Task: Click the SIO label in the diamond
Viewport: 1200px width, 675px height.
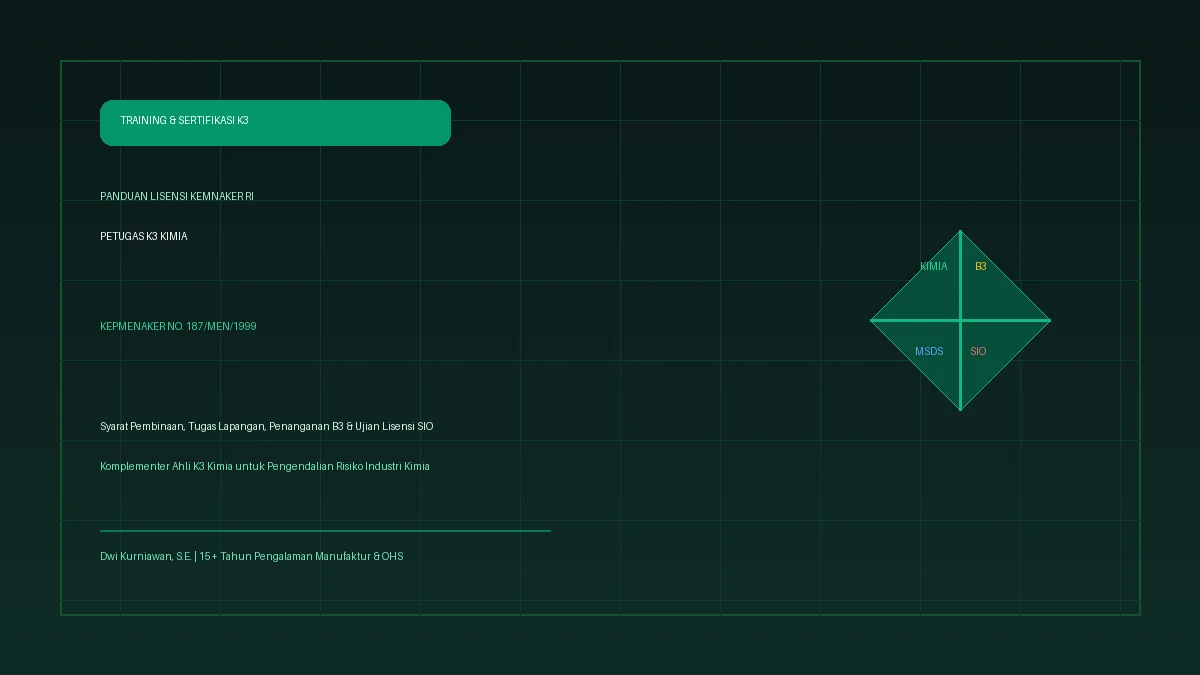Action: [x=978, y=352]
